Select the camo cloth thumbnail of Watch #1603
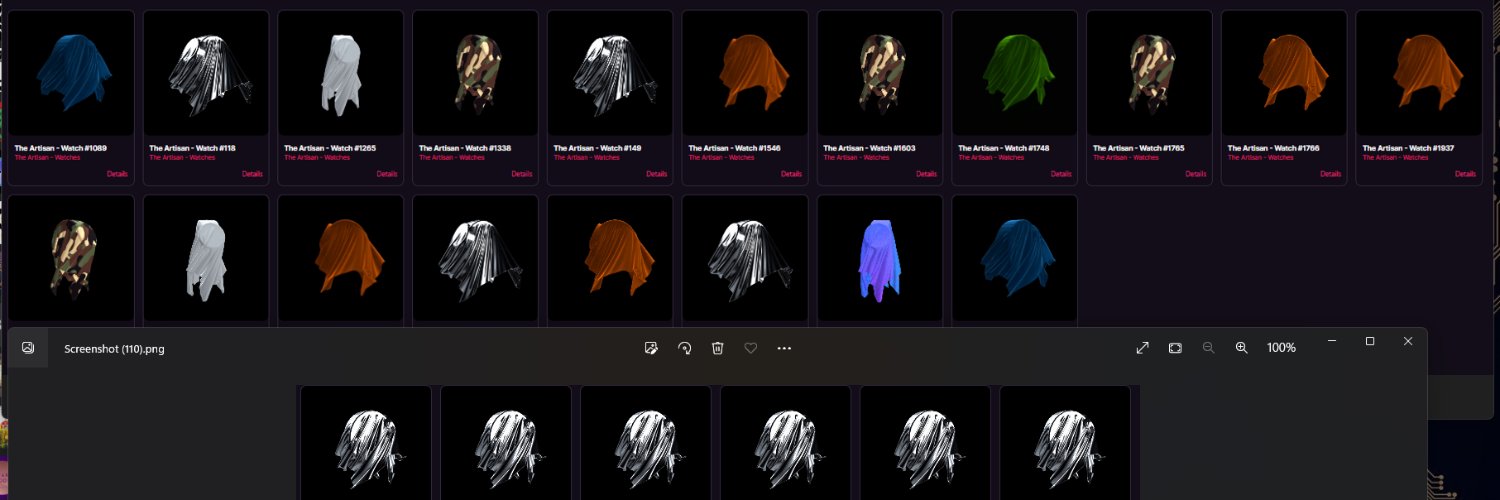Viewport: 1500px width, 500px height. (x=880, y=73)
